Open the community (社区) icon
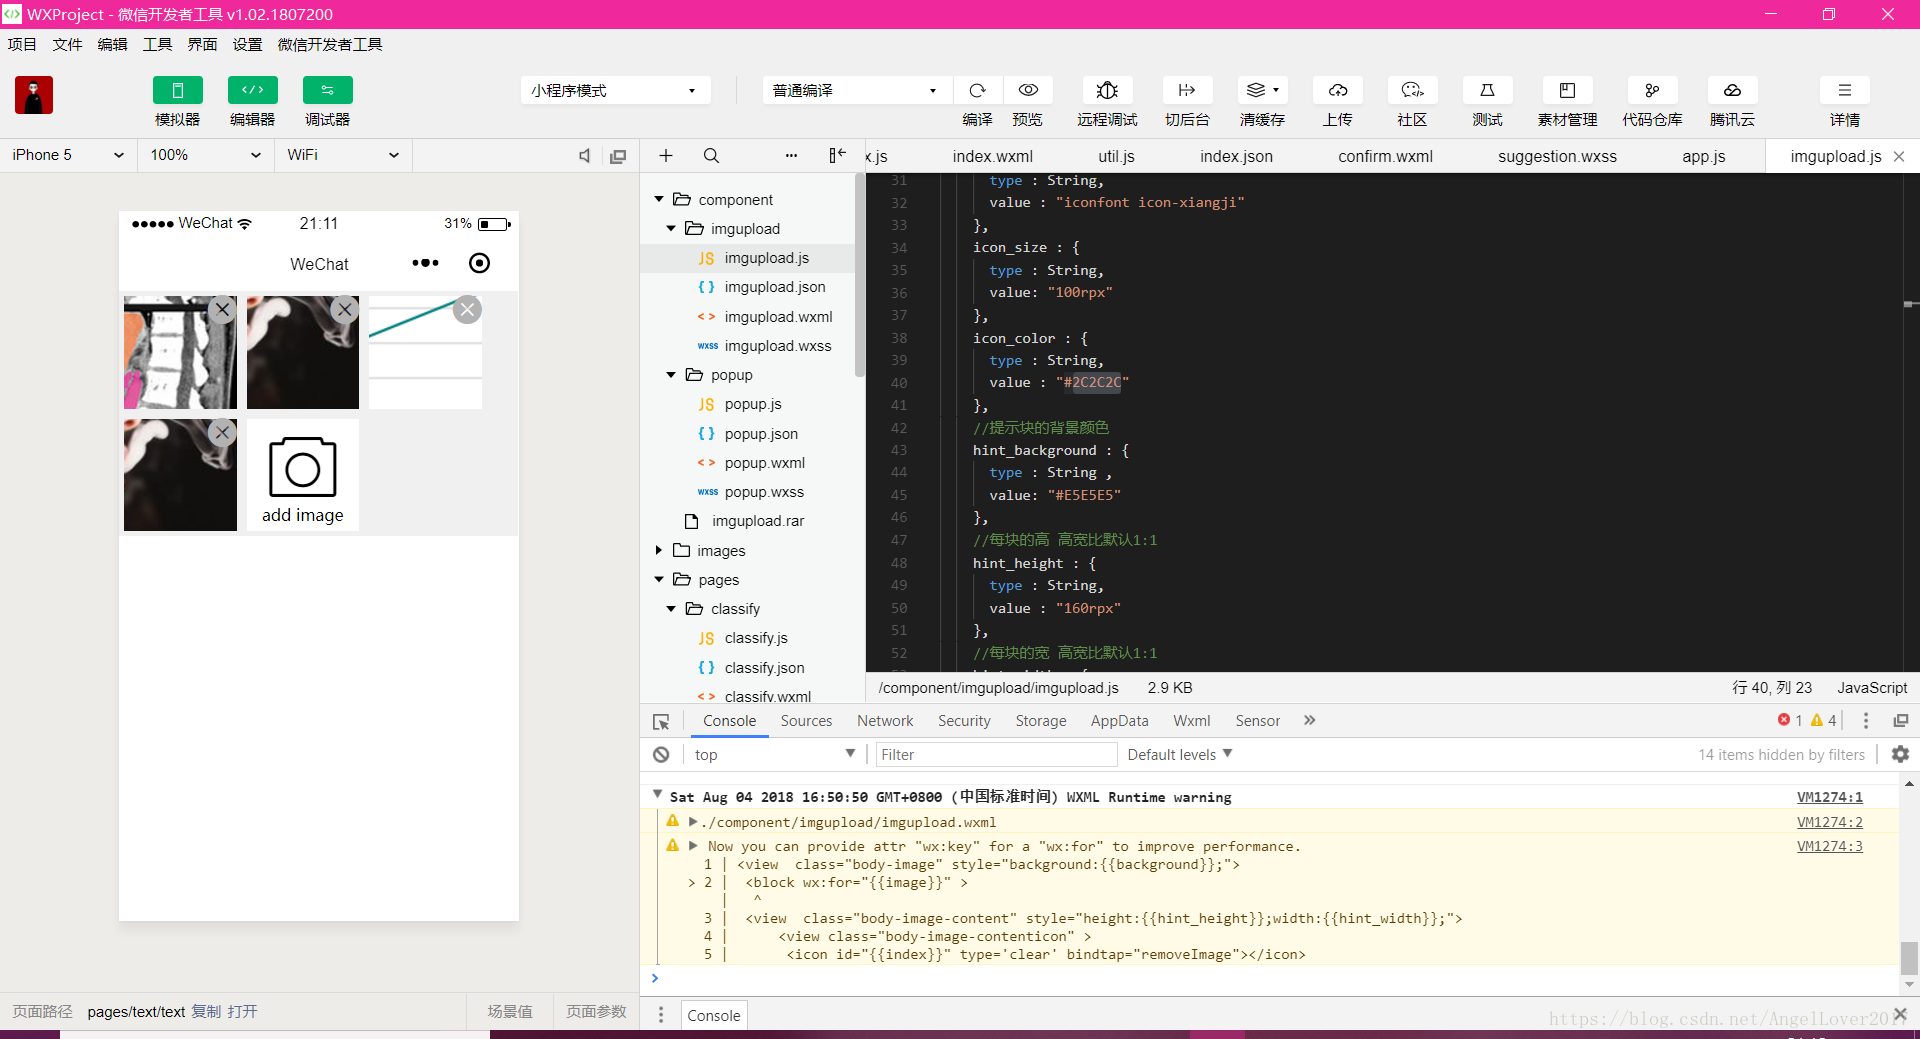 (x=1412, y=90)
